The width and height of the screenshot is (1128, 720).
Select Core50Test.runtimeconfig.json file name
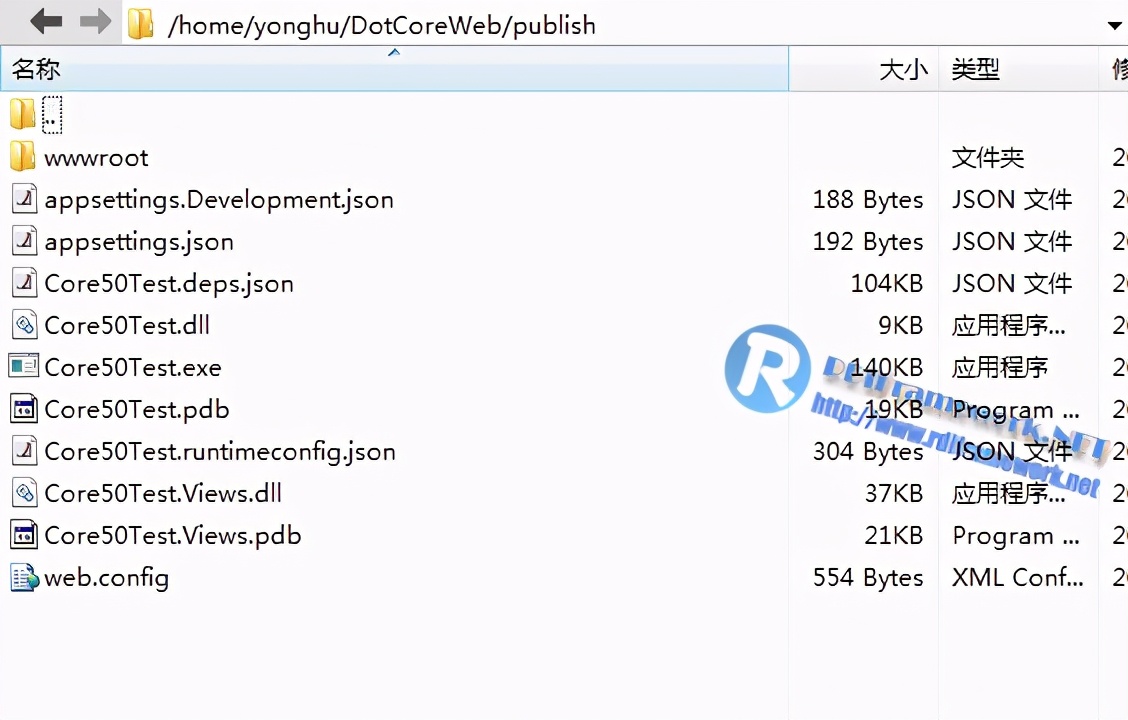pyautogui.click(x=220, y=452)
